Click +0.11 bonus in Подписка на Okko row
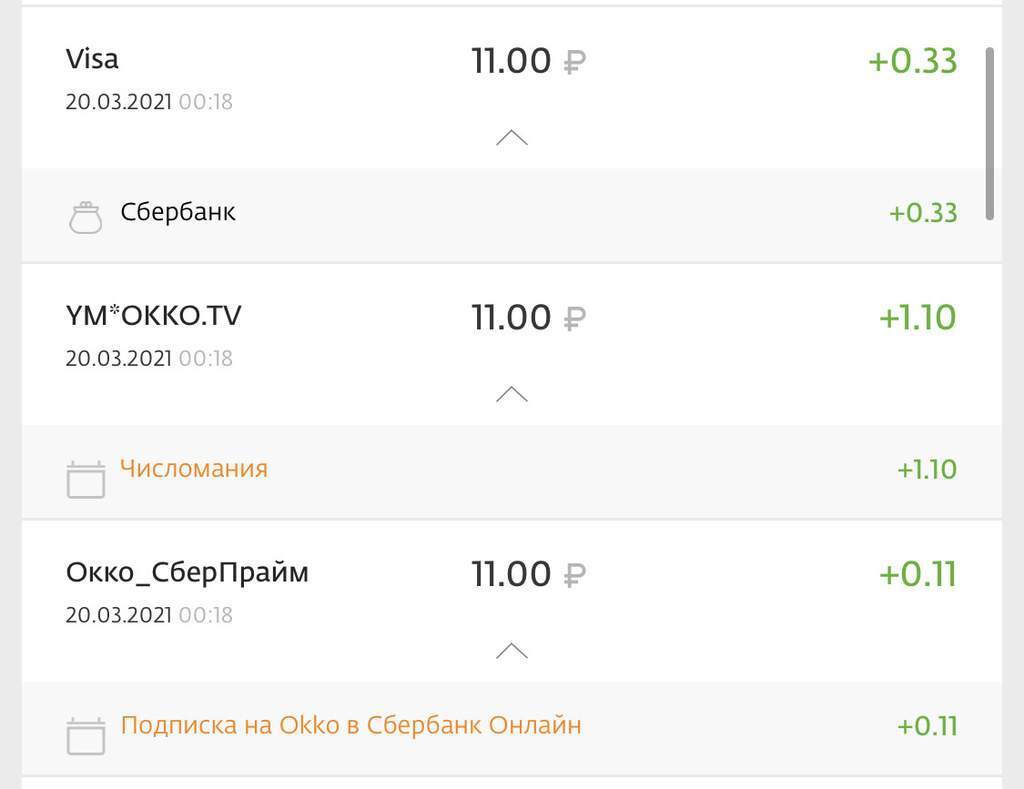The width and height of the screenshot is (1024, 789). pos(926,726)
